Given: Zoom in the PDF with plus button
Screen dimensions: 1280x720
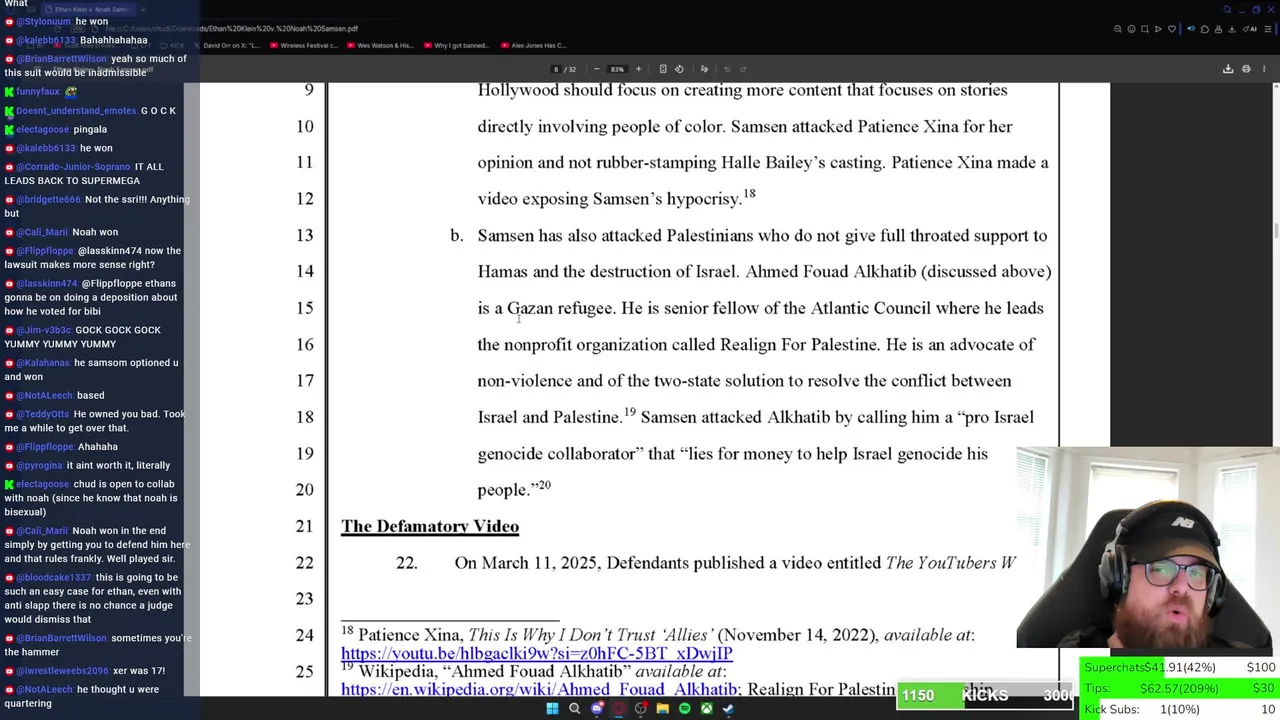Looking at the screenshot, I should [x=638, y=69].
